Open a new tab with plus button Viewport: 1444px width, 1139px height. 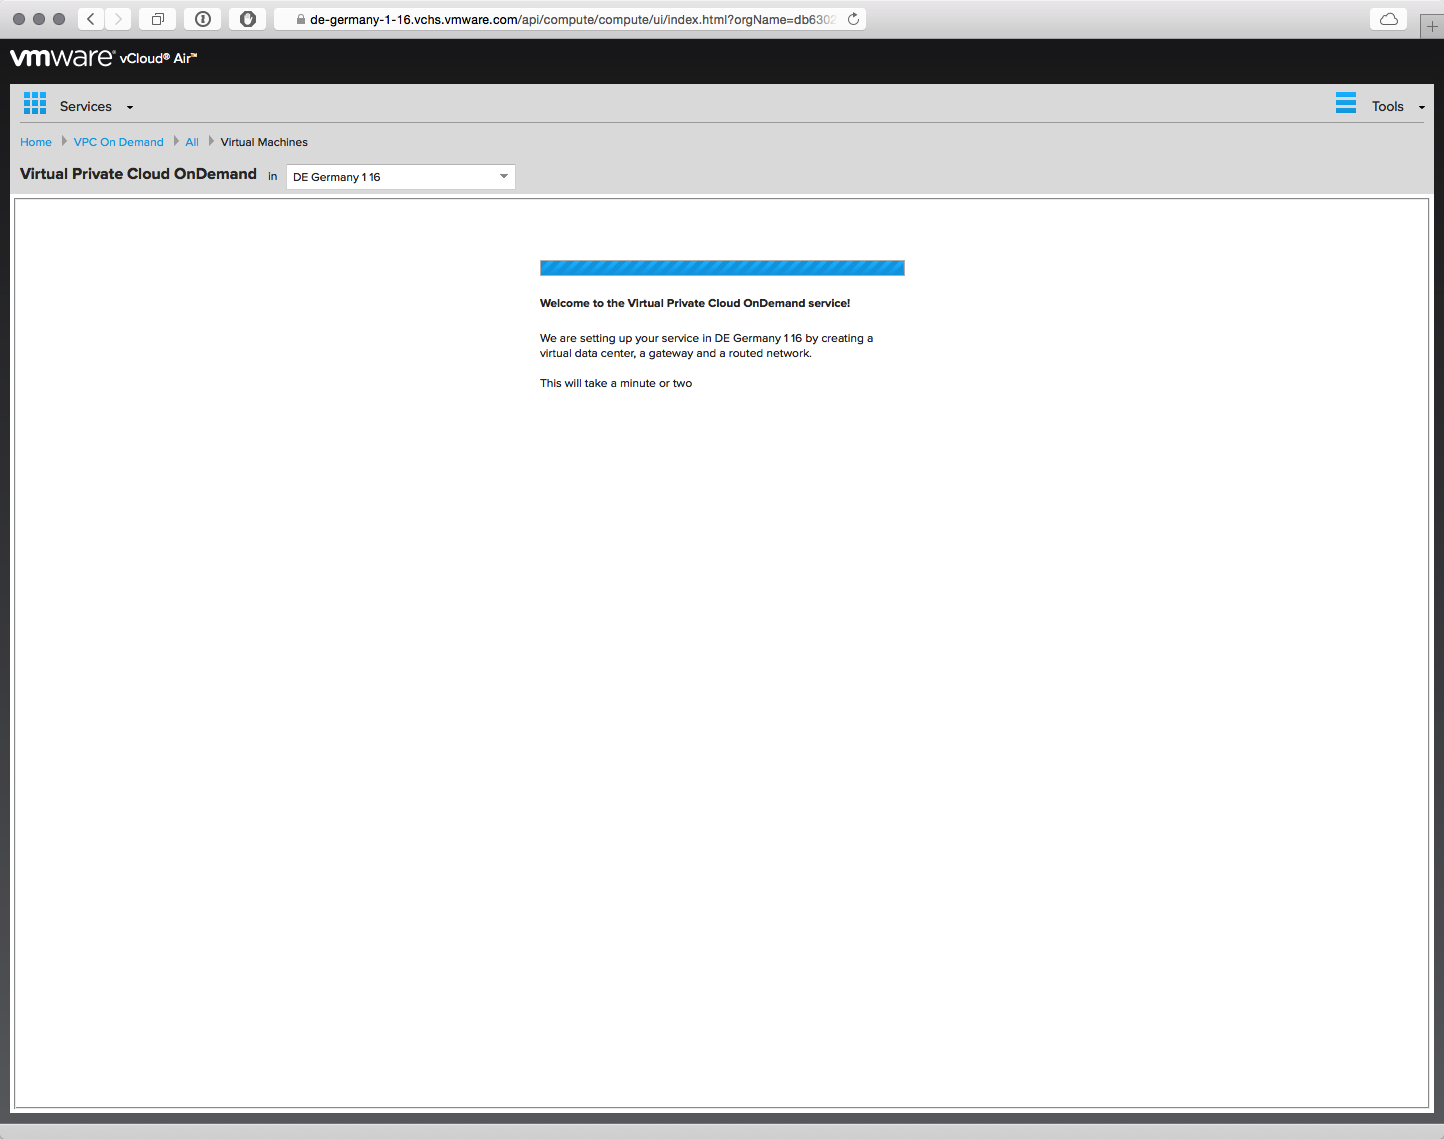1432,26
